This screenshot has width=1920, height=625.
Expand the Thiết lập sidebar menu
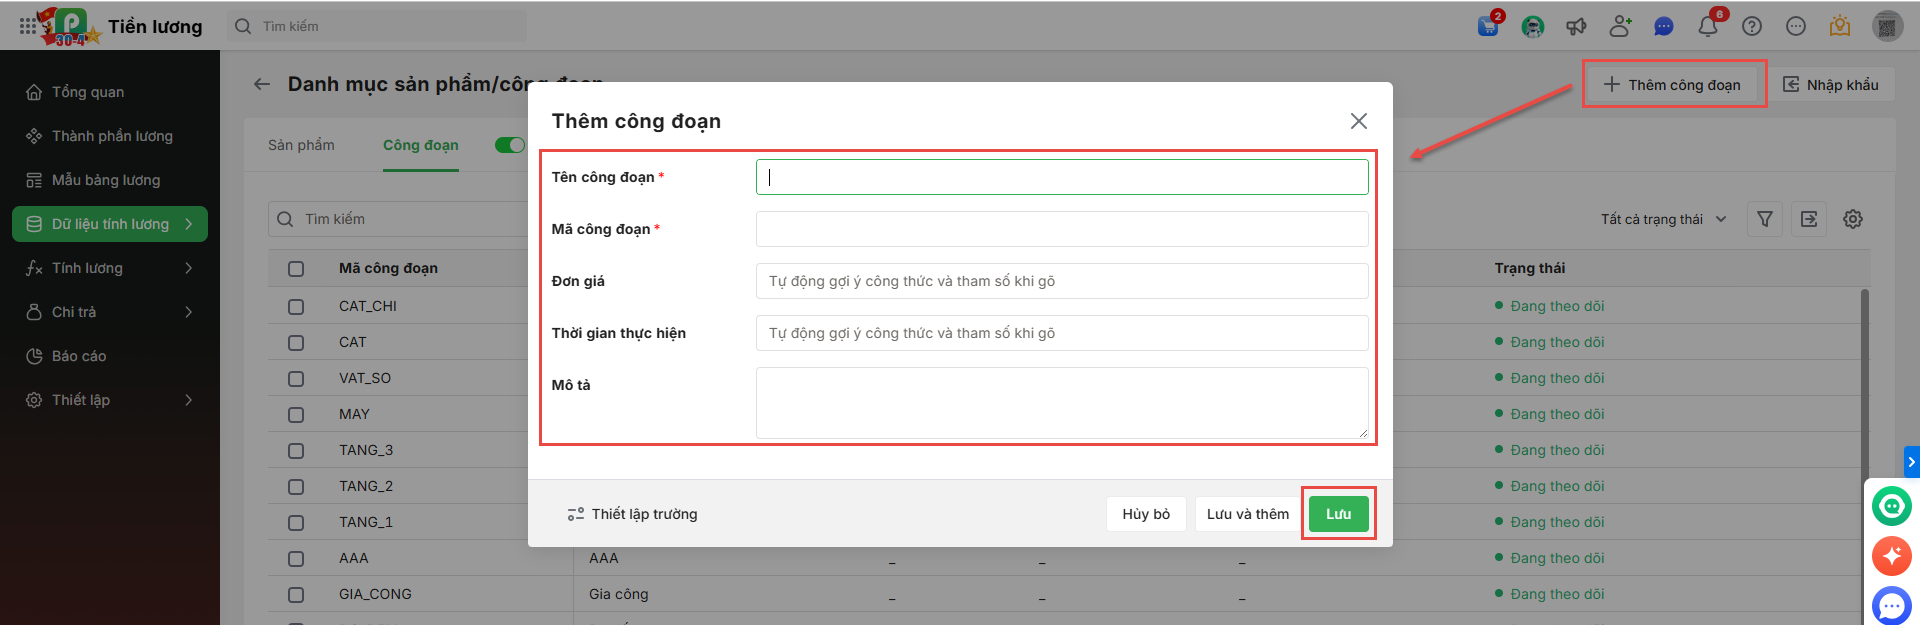(110, 400)
